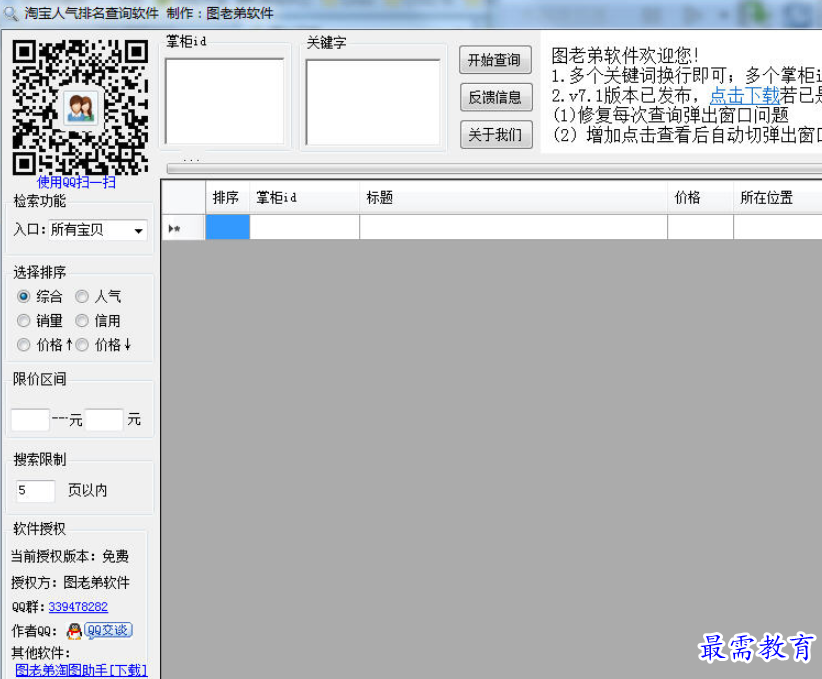
Task: Click the new-row marker in the grid
Action: coord(183,228)
